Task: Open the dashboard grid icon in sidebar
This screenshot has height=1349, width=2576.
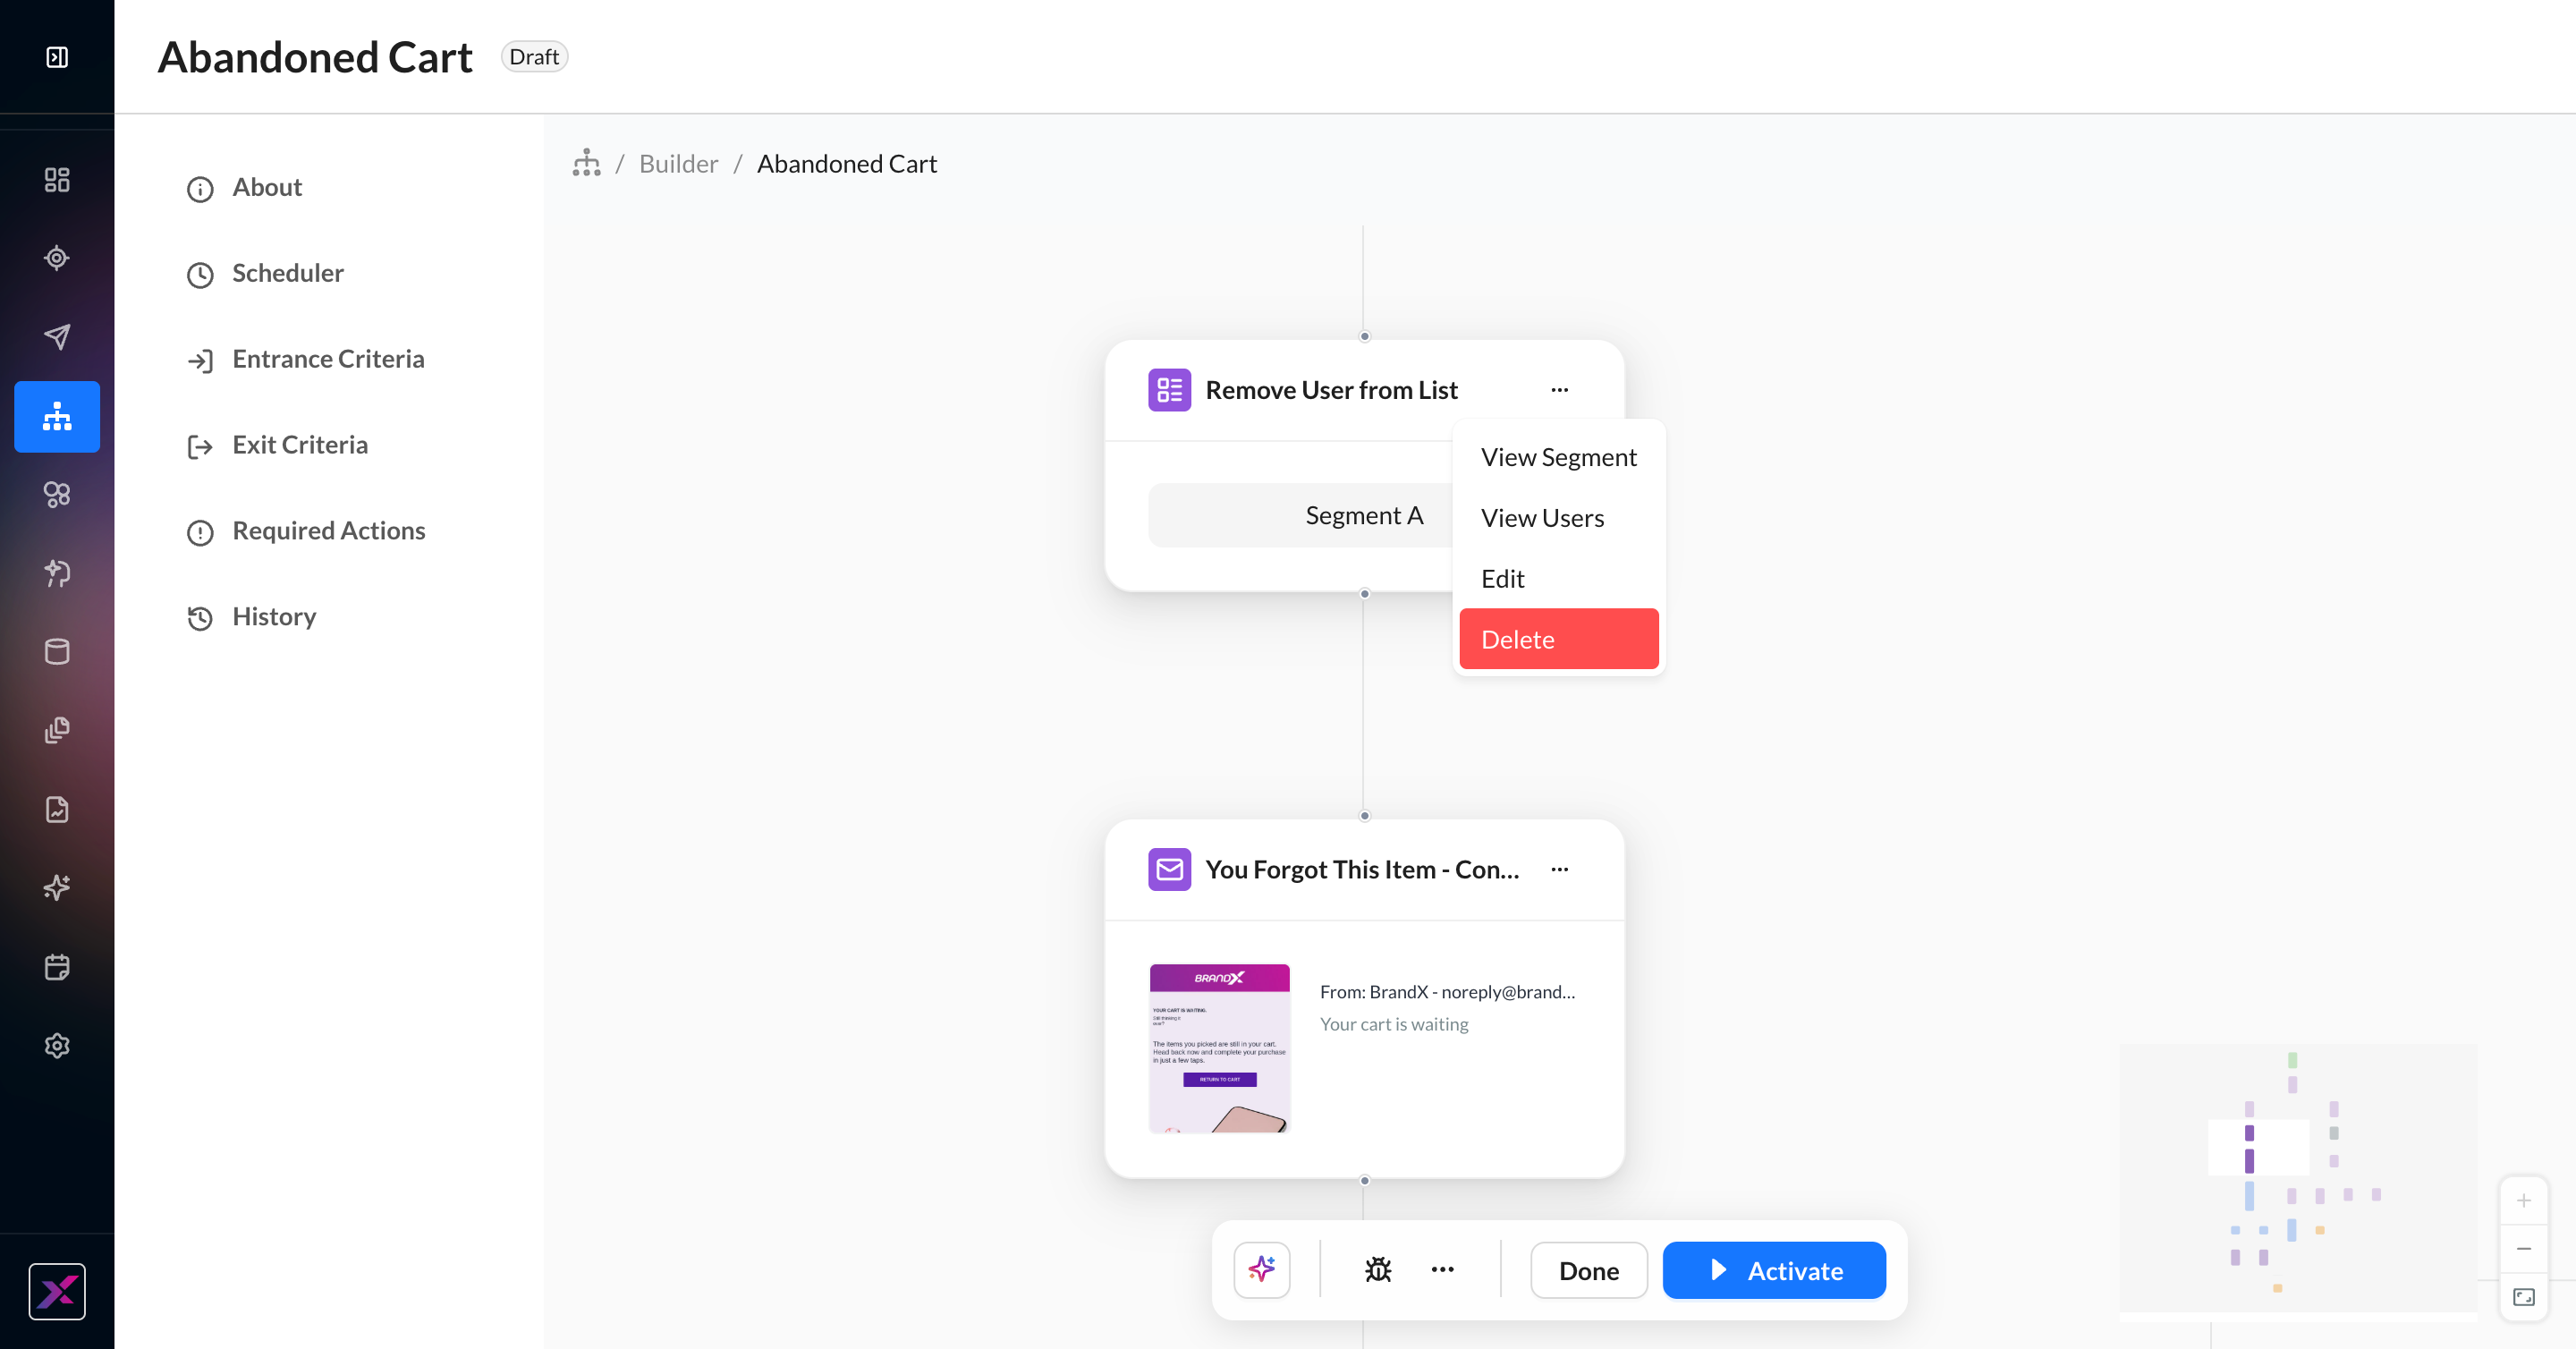Action: click(x=57, y=180)
